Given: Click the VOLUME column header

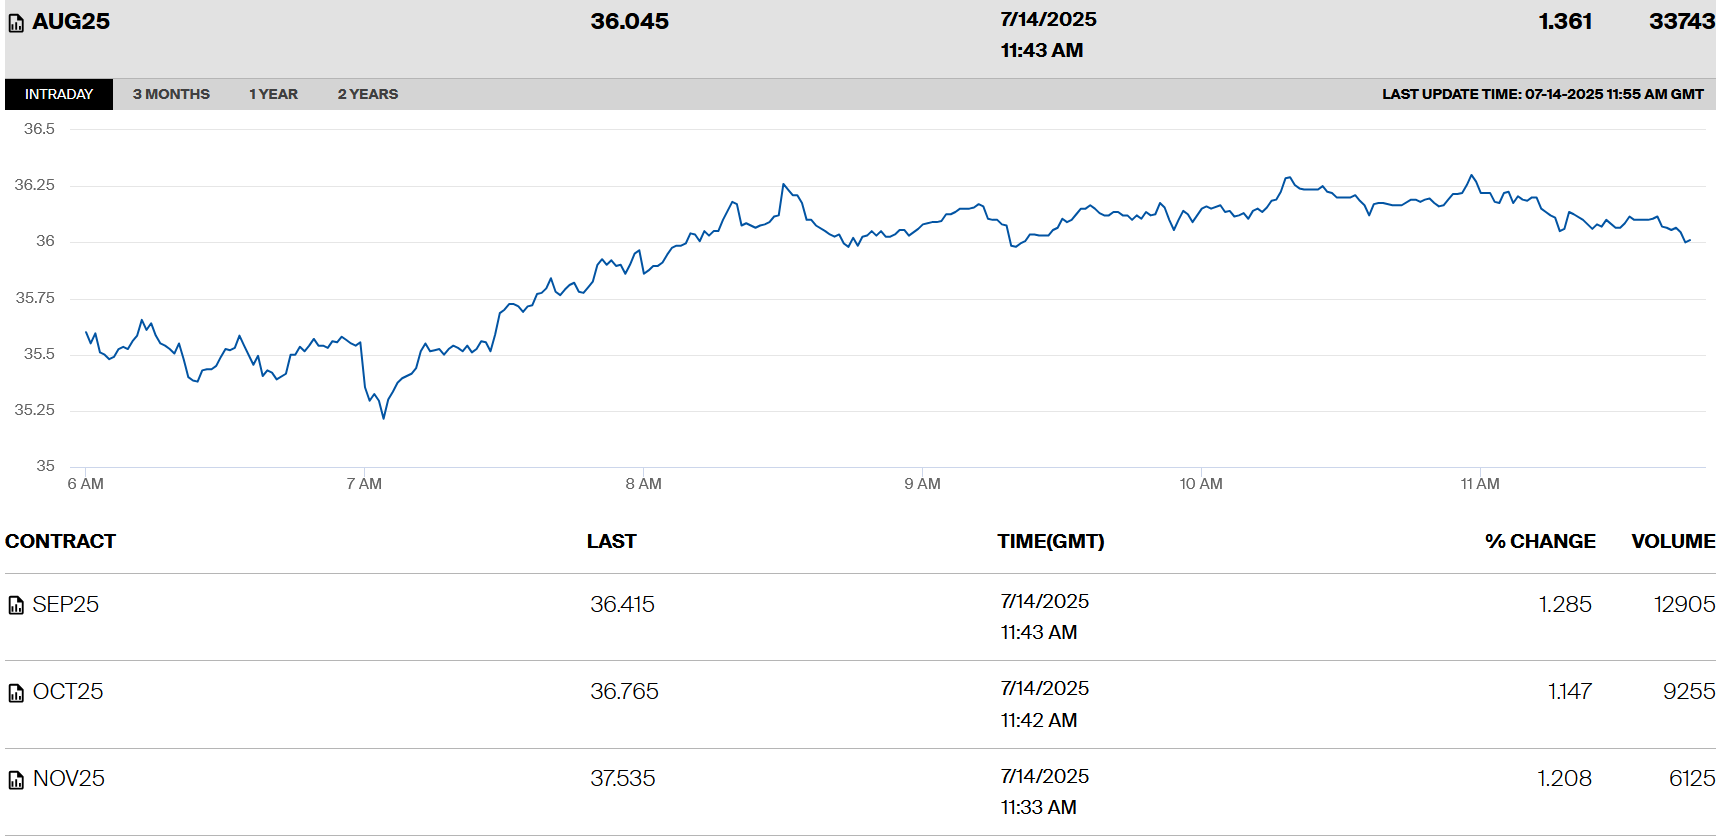Looking at the screenshot, I should pos(1673,541).
